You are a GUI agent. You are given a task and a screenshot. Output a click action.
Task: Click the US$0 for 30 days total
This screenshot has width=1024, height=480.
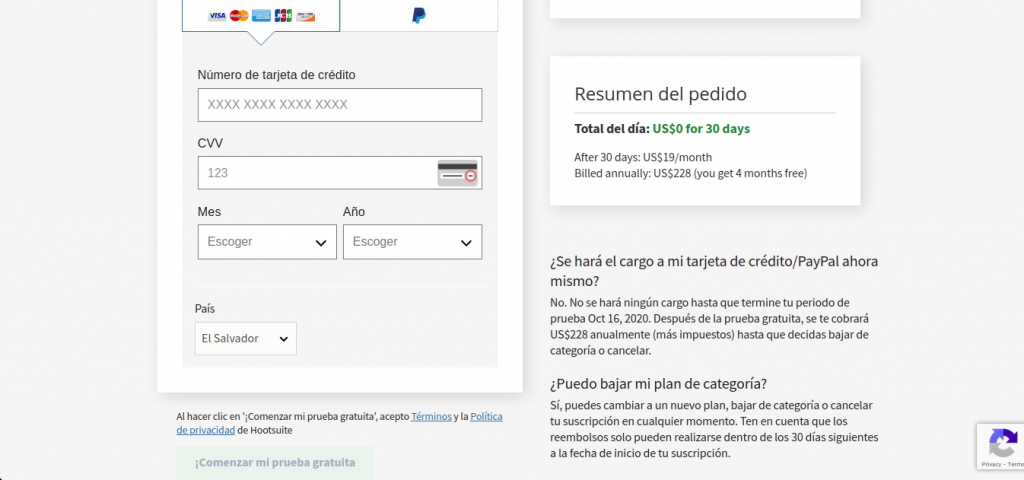point(701,129)
